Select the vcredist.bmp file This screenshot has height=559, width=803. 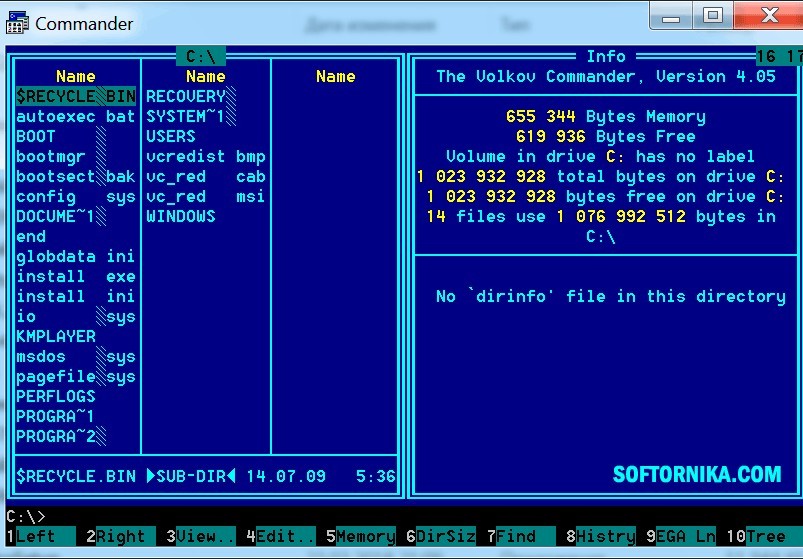pyautogui.click(x=206, y=157)
